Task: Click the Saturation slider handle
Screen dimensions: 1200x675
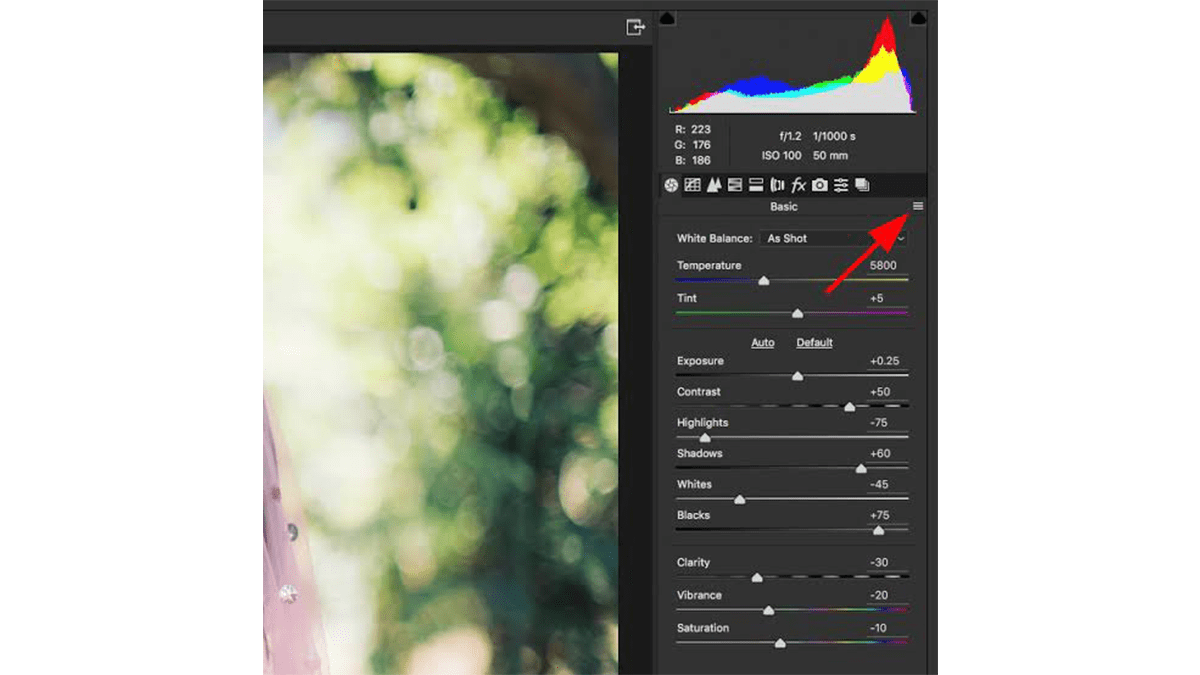Action: [x=780, y=643]
